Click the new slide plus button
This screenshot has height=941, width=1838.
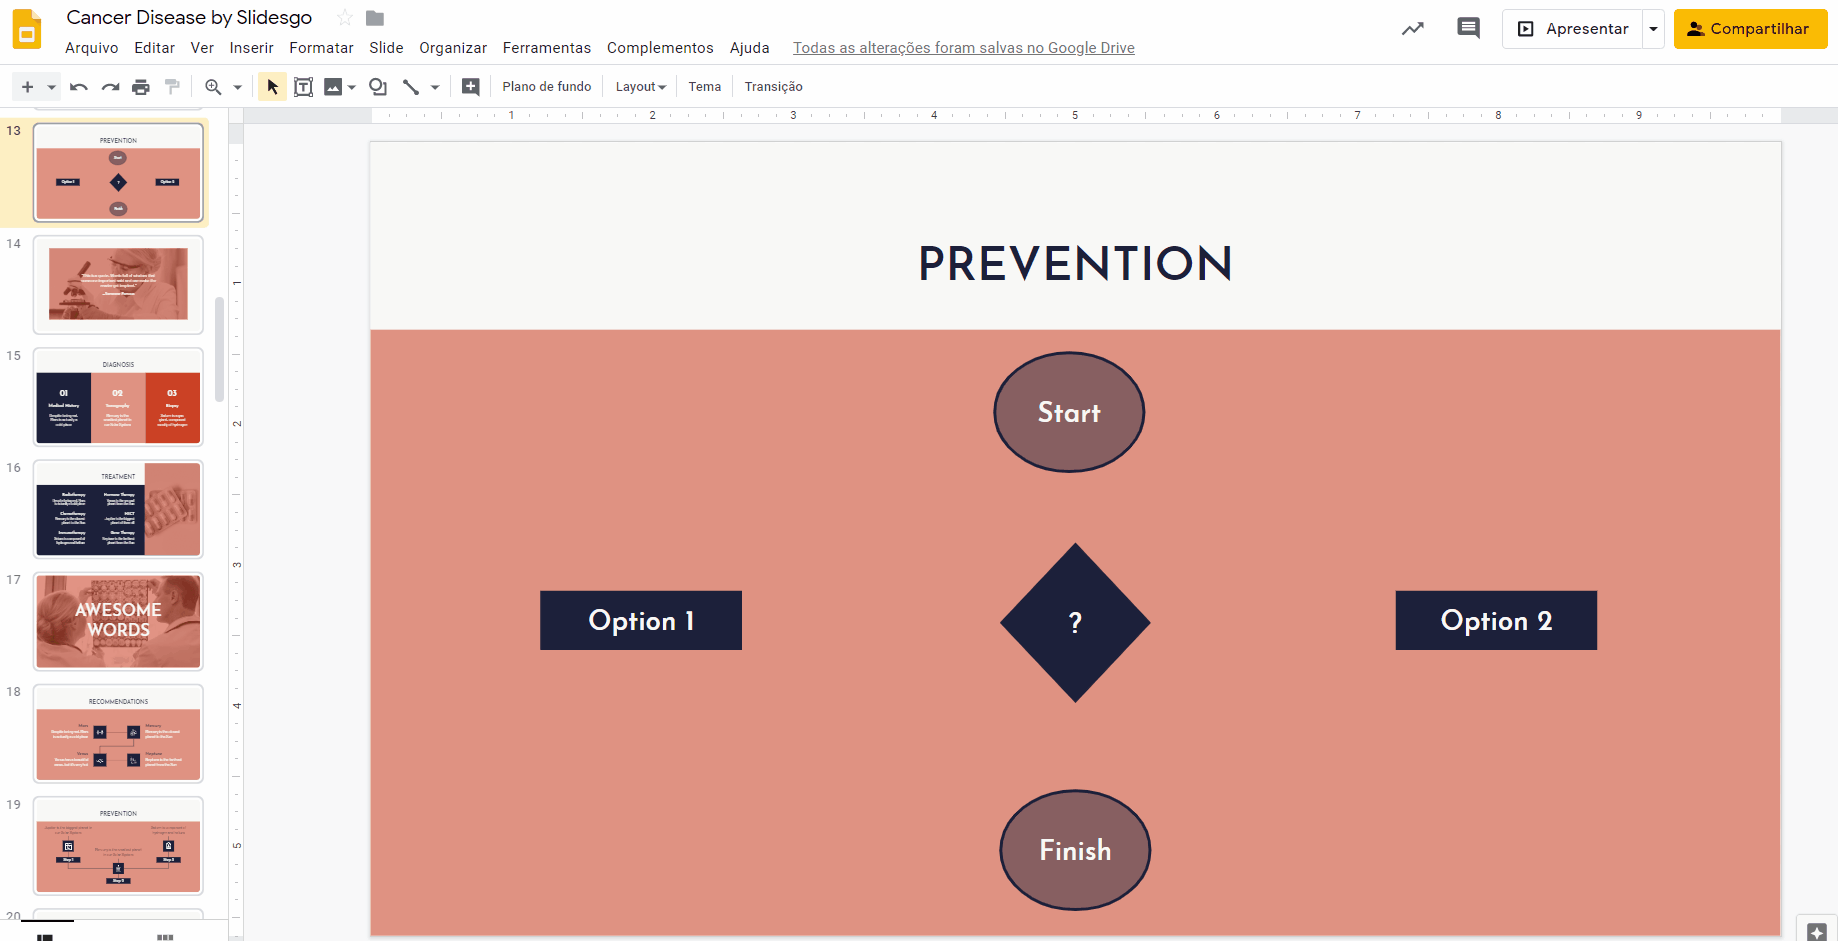(27, 87)
